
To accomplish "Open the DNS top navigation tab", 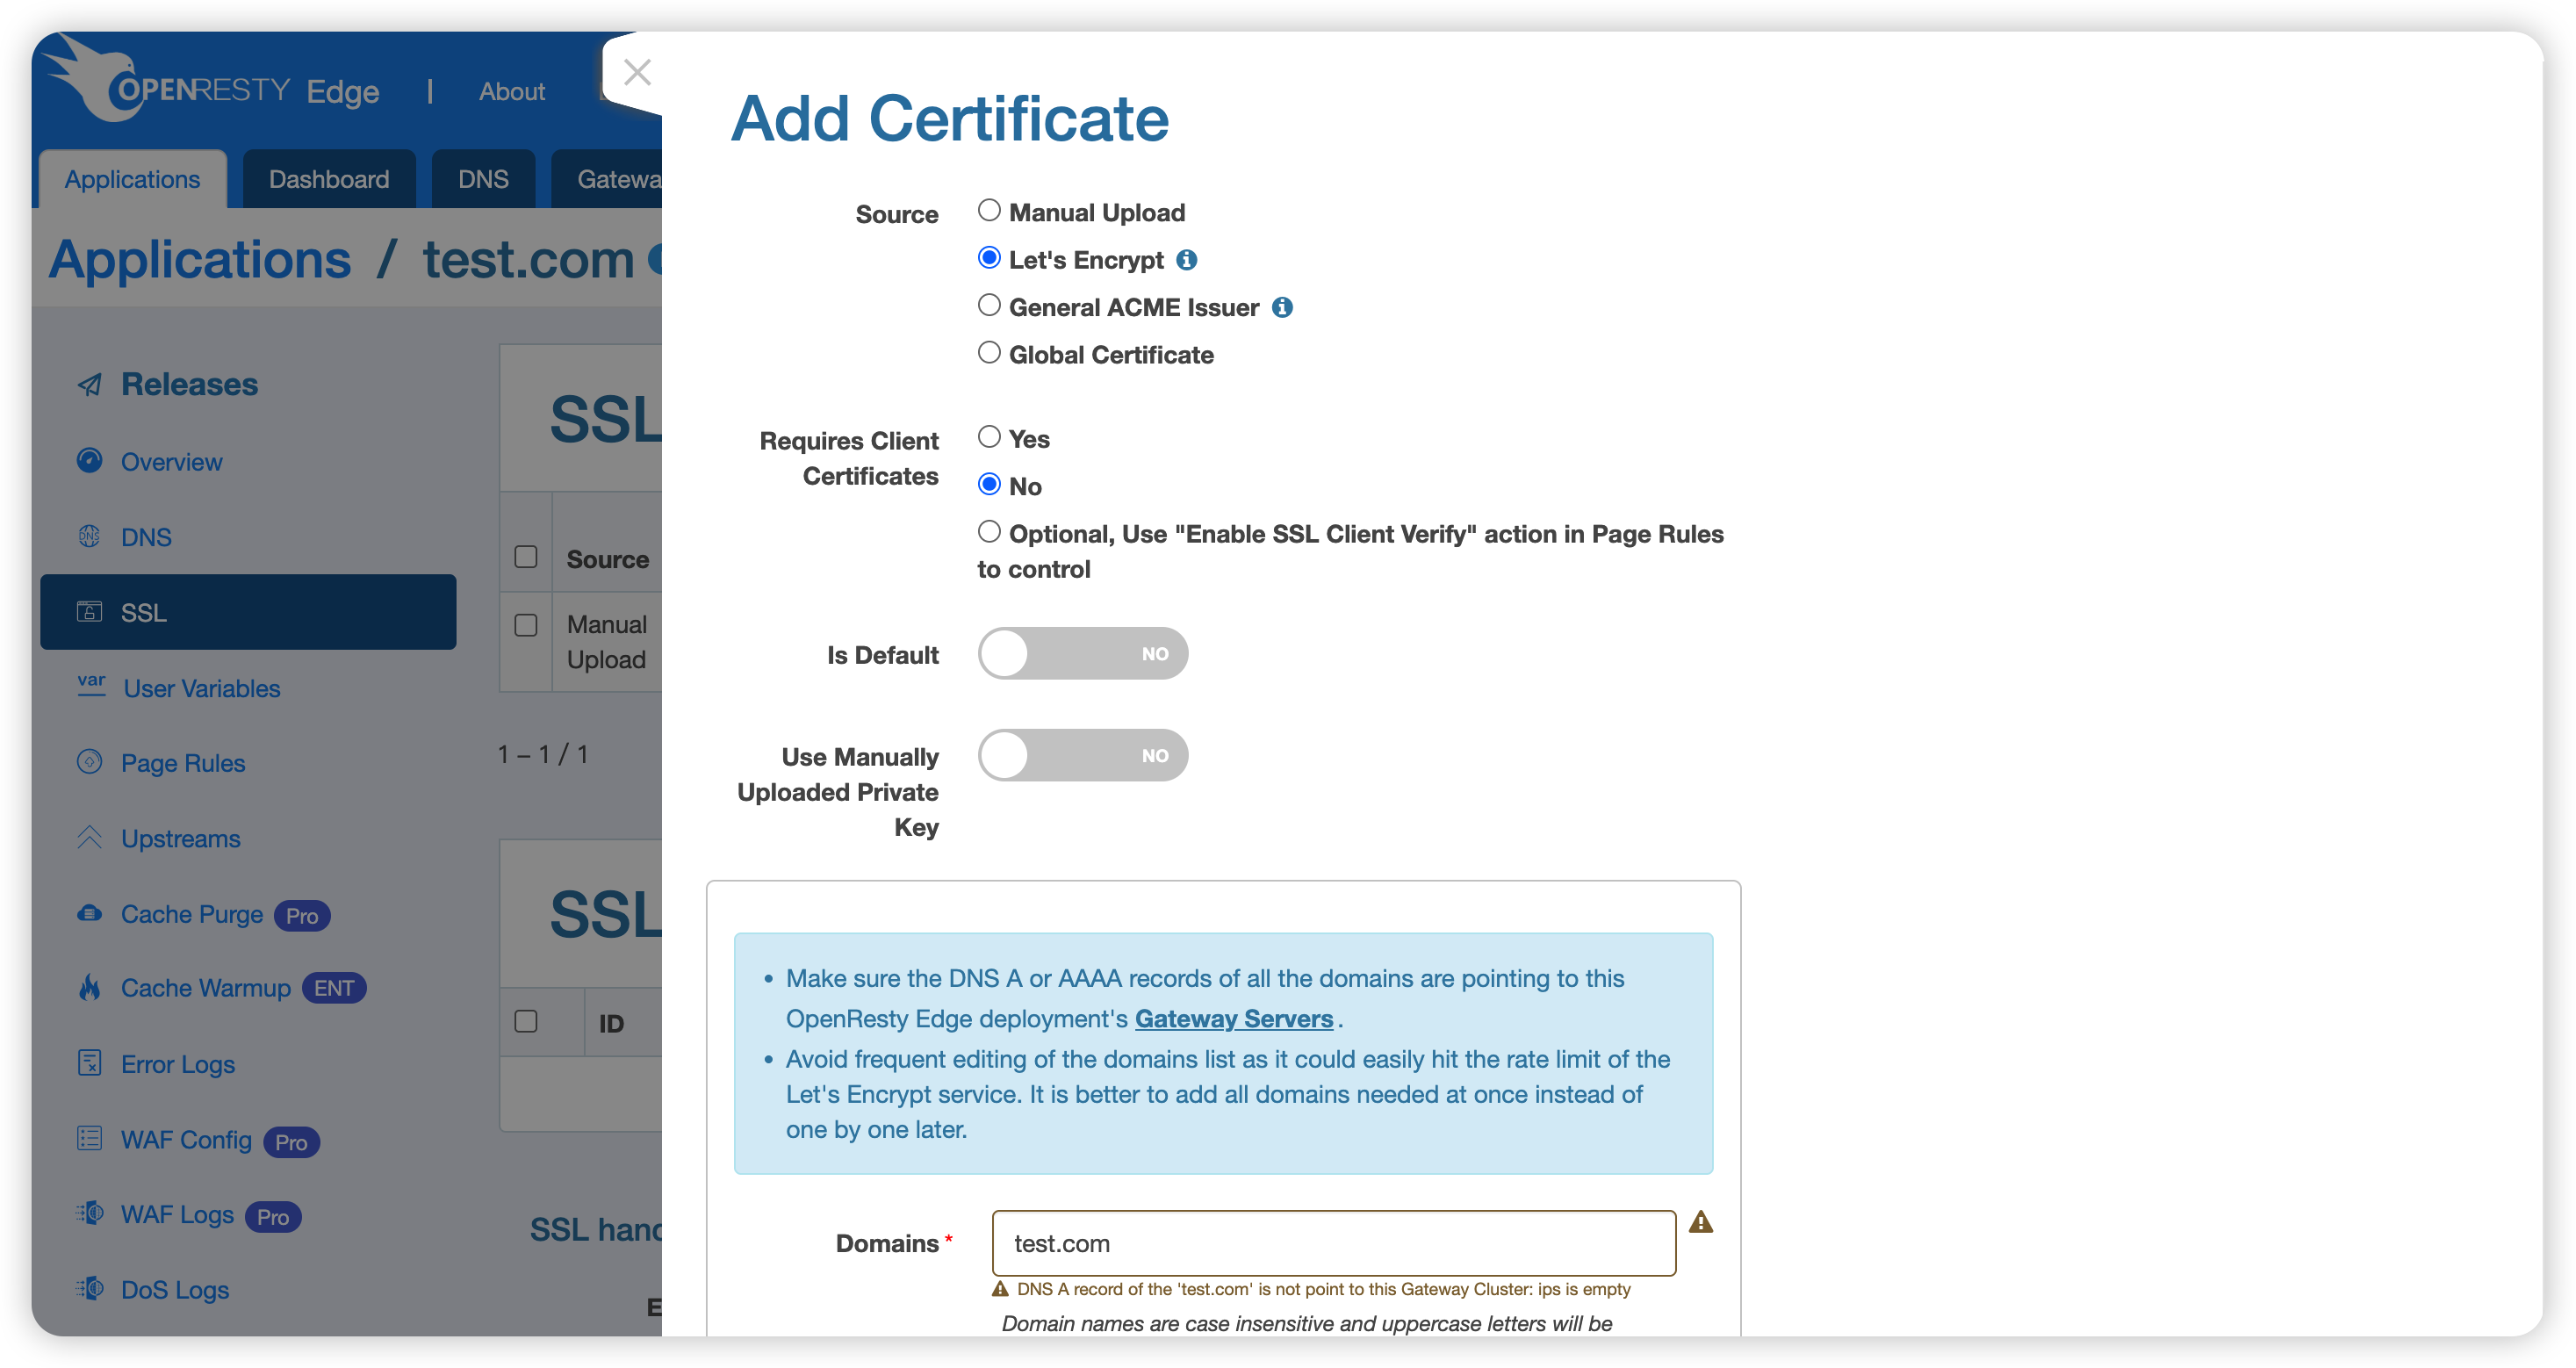I will [x=483, y=180].
